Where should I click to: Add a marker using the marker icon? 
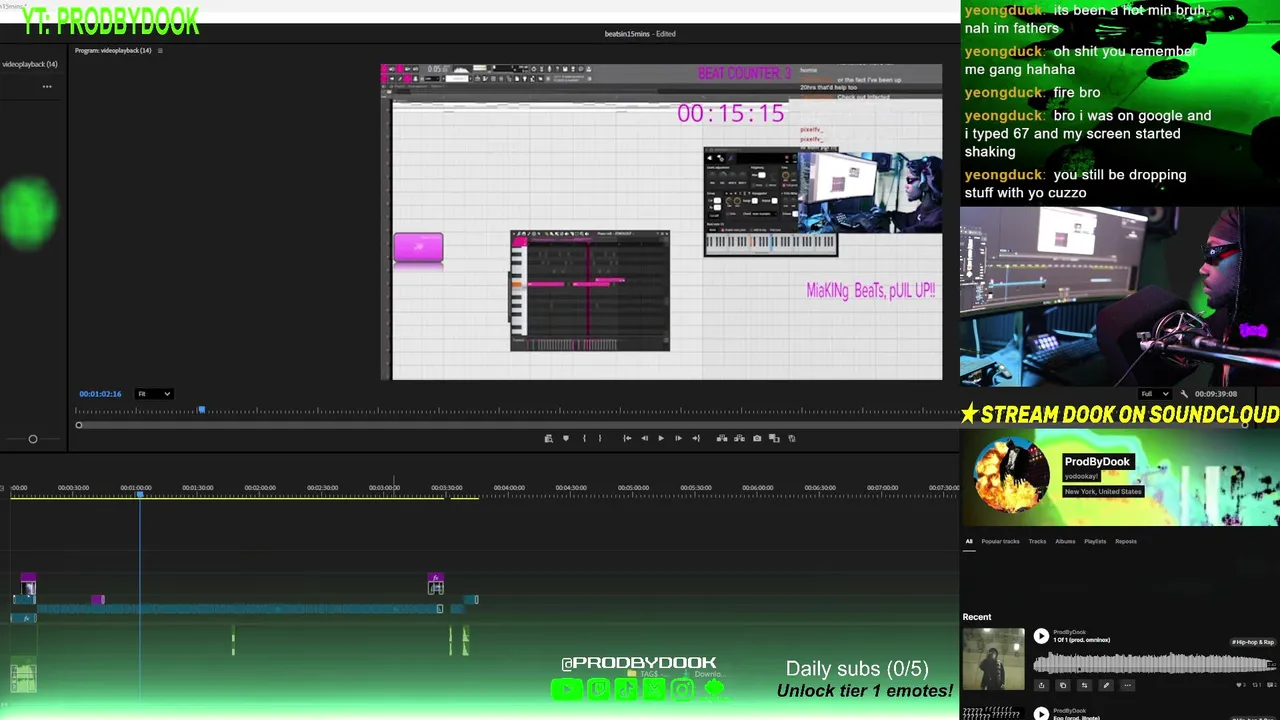(x=566, y=438)
